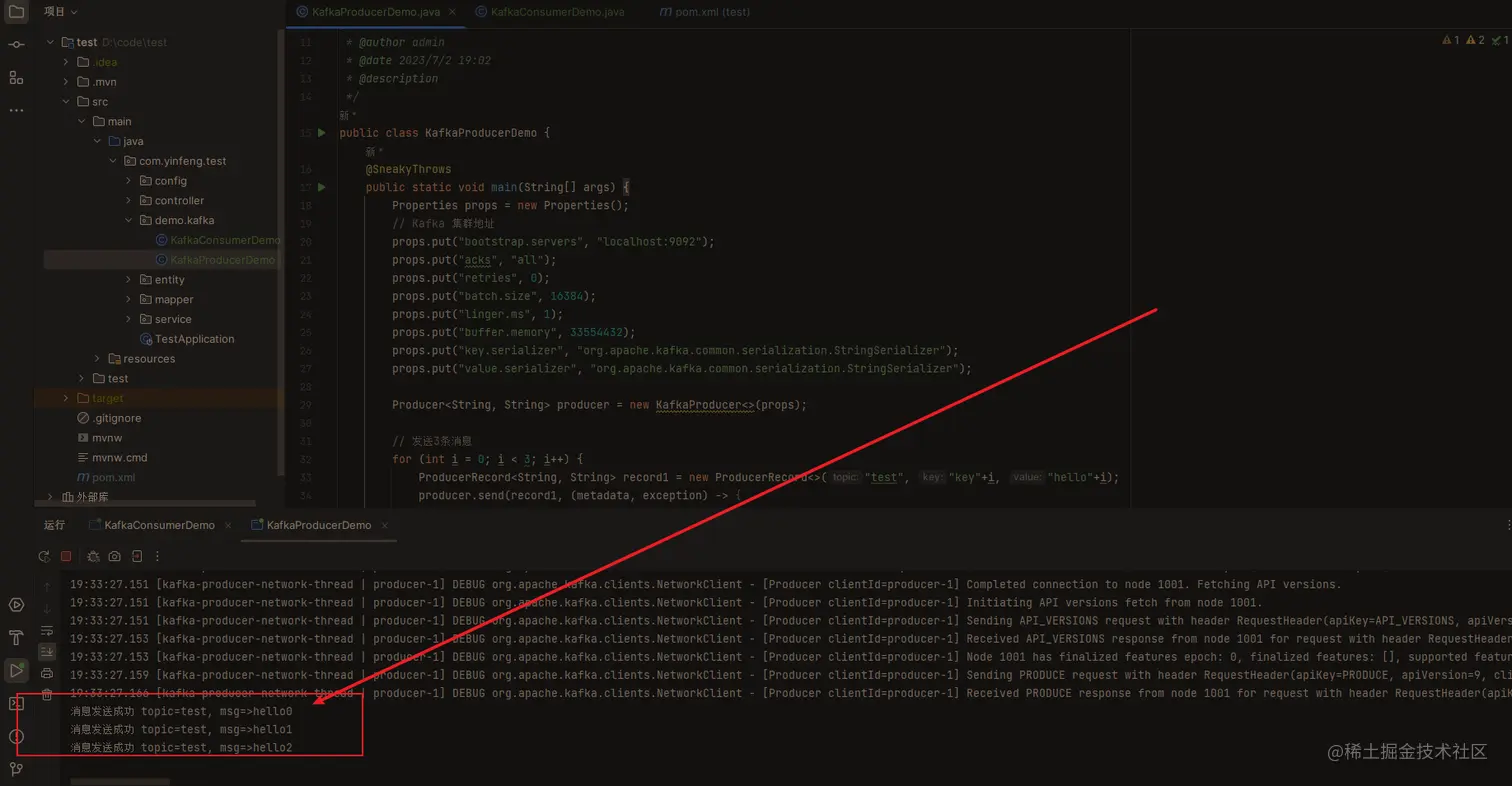Collapse the com.yinfeng.test package
This screenshot has height=786, width=1512.
113,161
